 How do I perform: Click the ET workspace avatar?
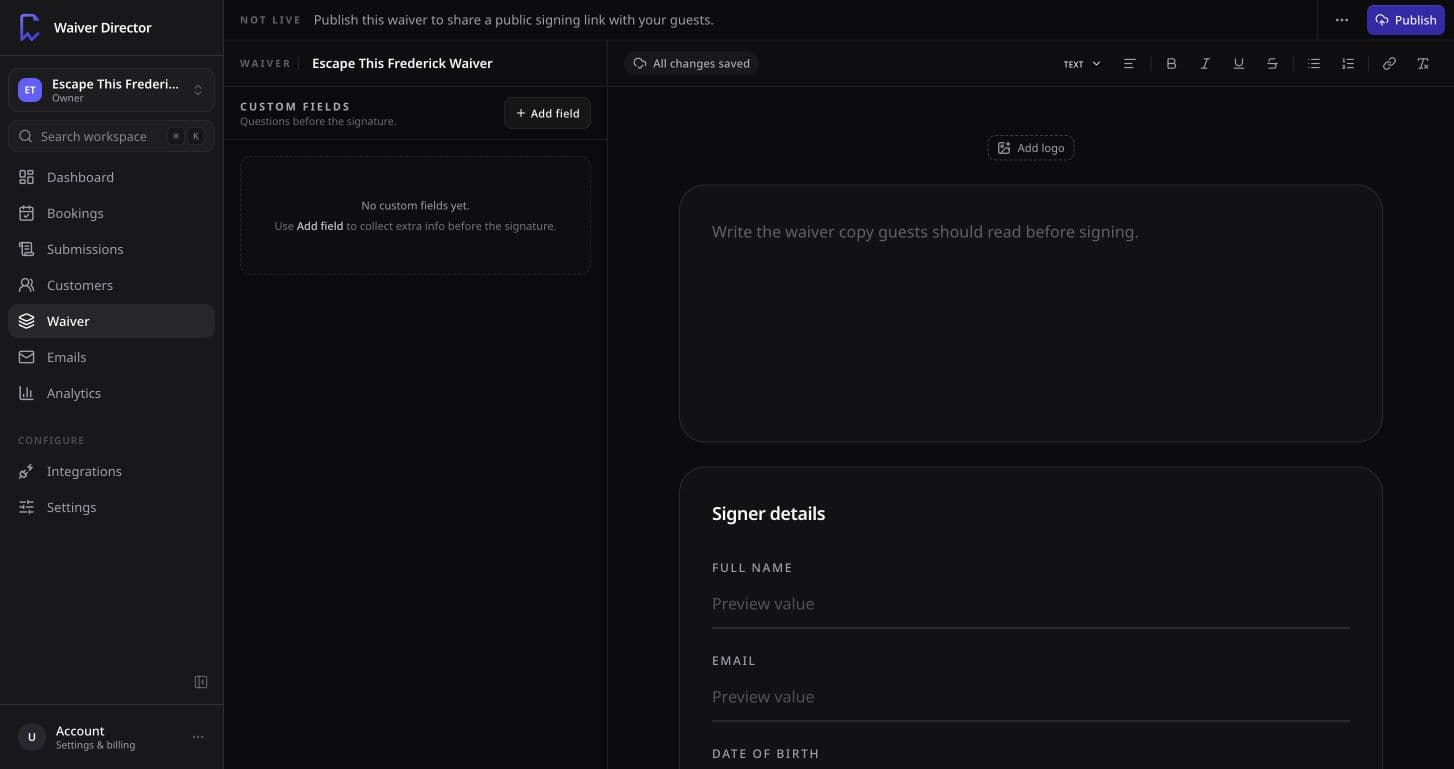click(x=30, y=90)
